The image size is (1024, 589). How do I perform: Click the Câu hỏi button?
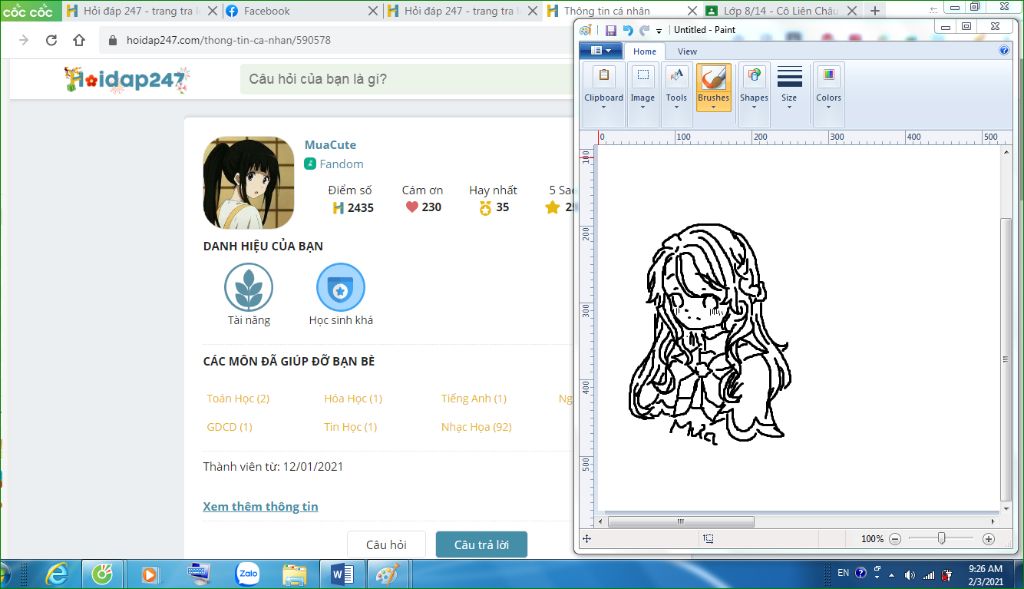pyautogui.click(x=386, y=545)
